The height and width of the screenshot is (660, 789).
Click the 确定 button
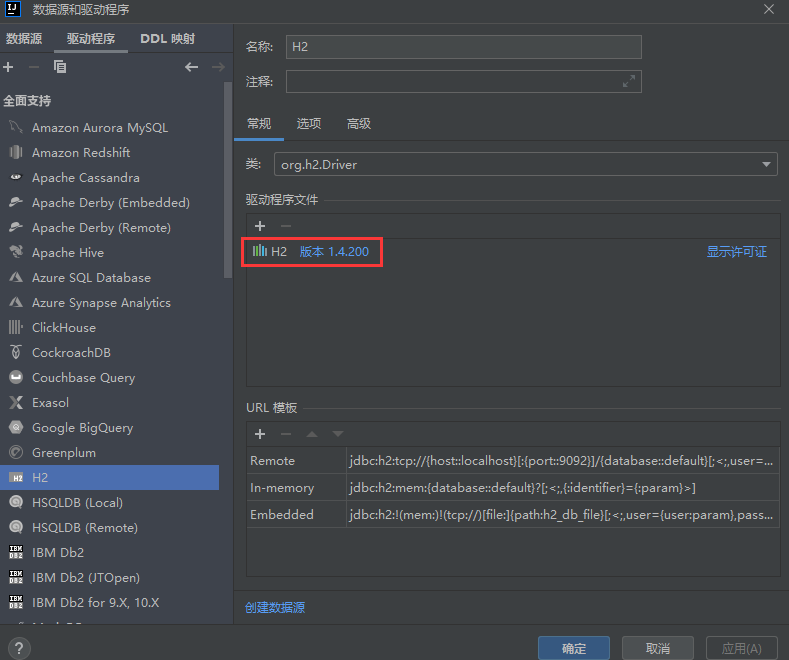pos(574,648)
